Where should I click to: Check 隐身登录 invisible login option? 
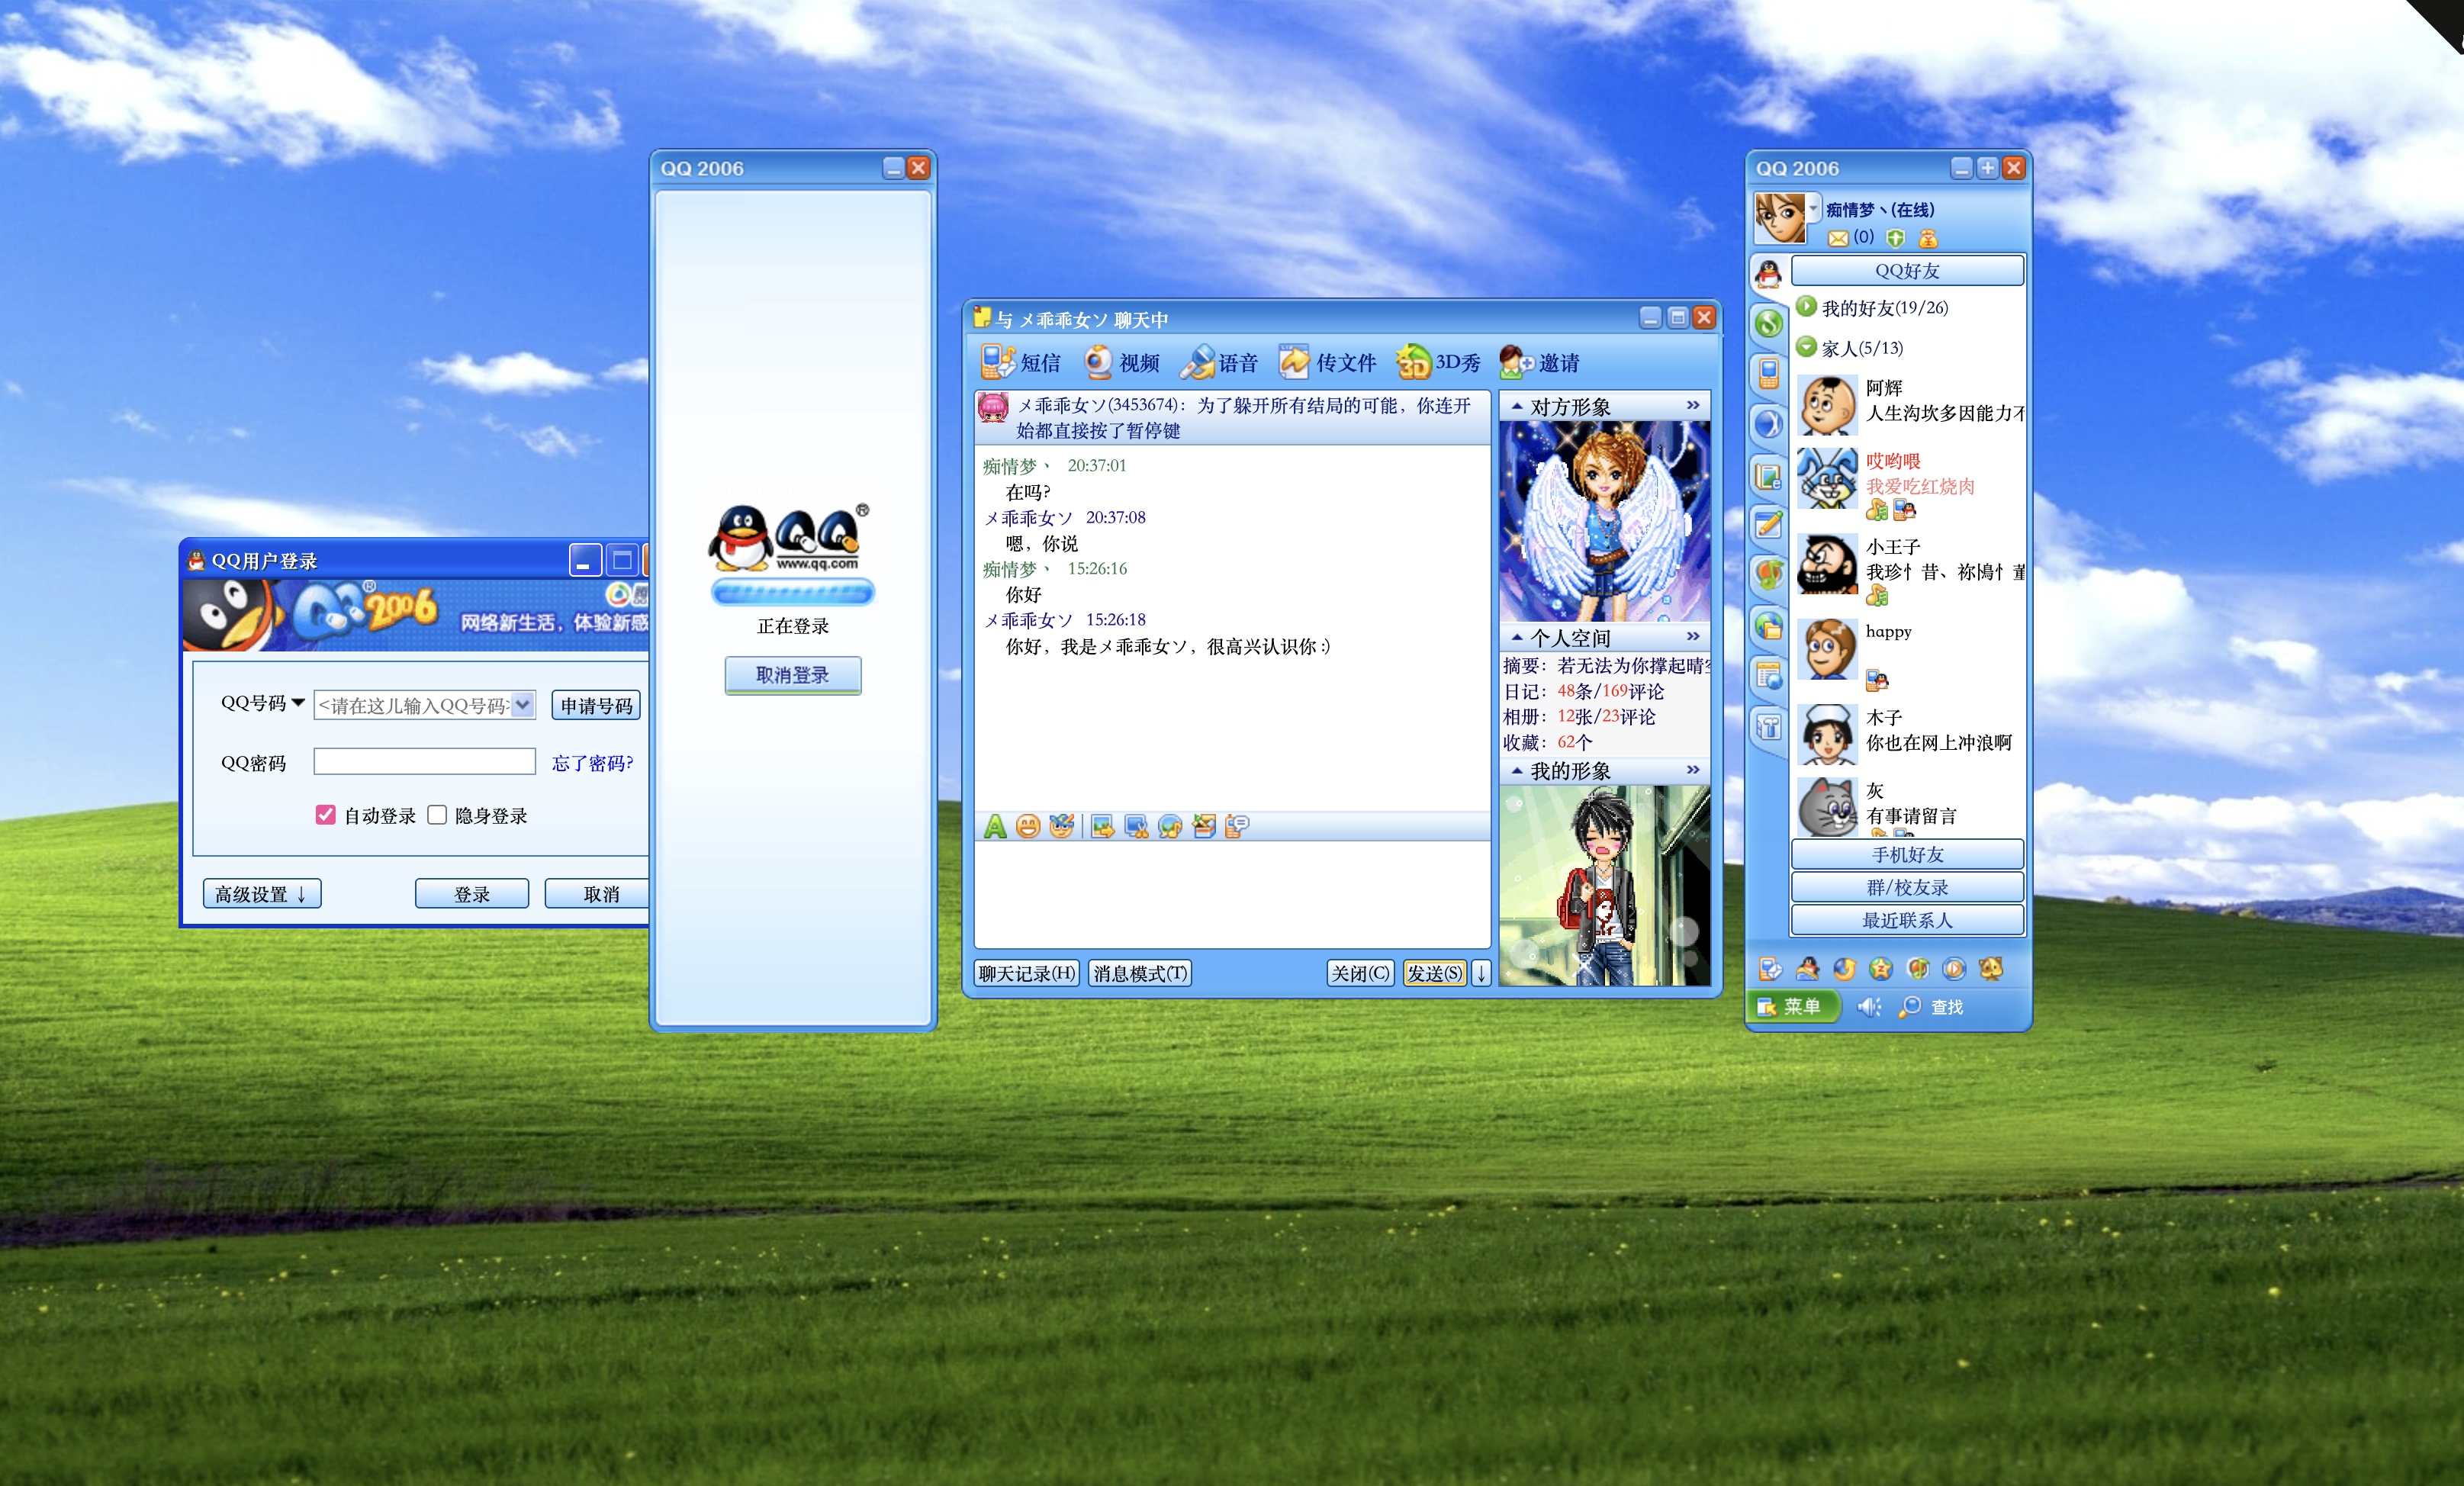(x=437, y=815)
